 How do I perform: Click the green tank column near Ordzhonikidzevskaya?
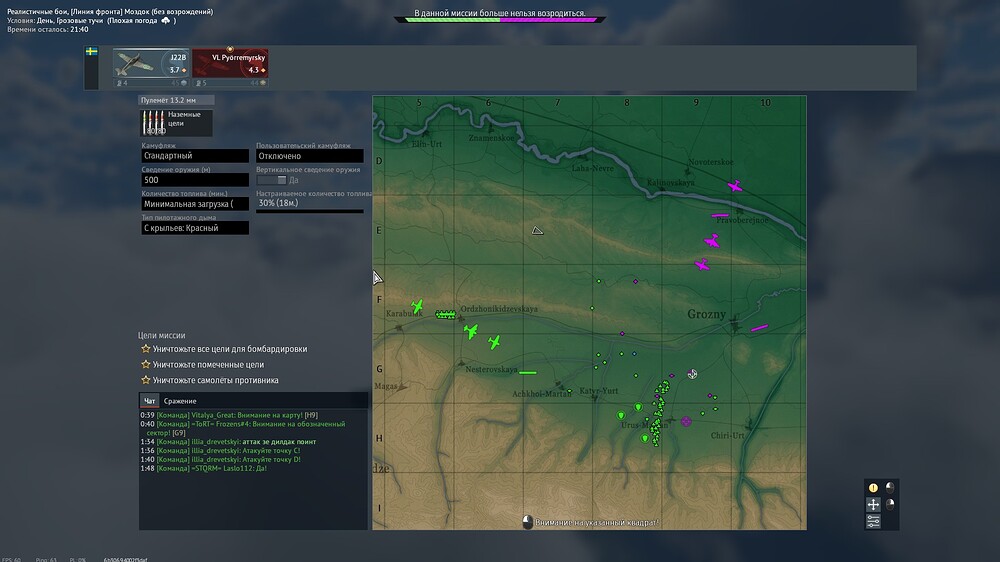[x=445, y=314]
